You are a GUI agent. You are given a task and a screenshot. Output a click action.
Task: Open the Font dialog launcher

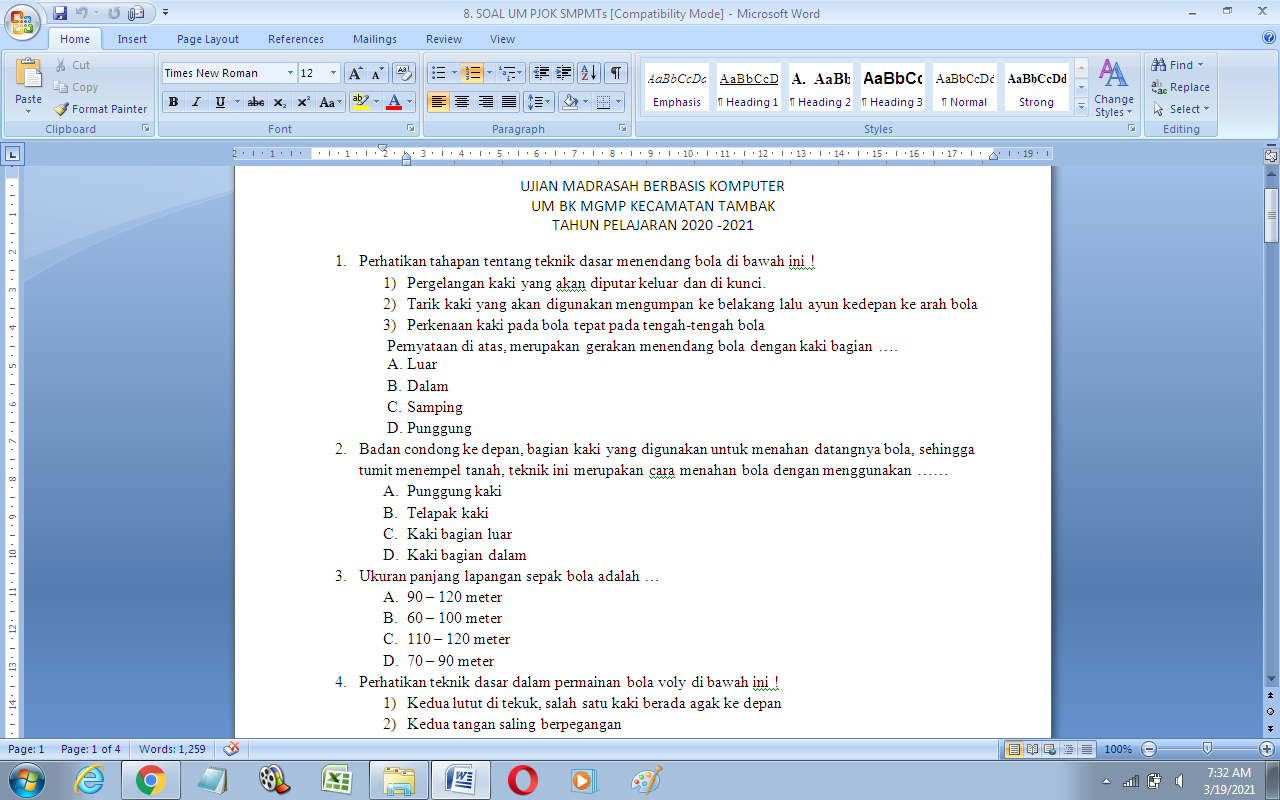tap(410, 129)
